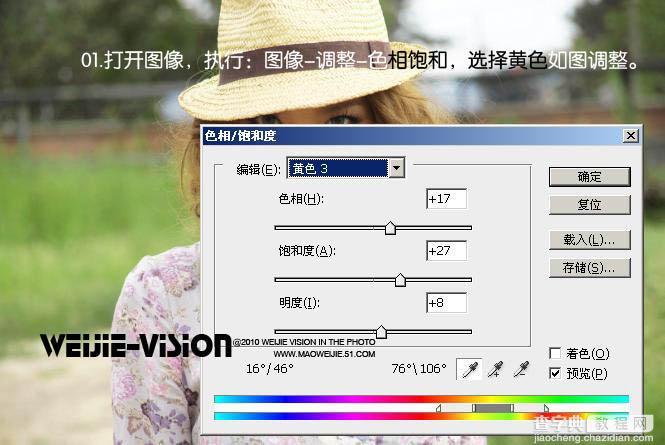665x445 pixels.
Task: Click the 色相 value field showing +17
Action: [446, 199]
